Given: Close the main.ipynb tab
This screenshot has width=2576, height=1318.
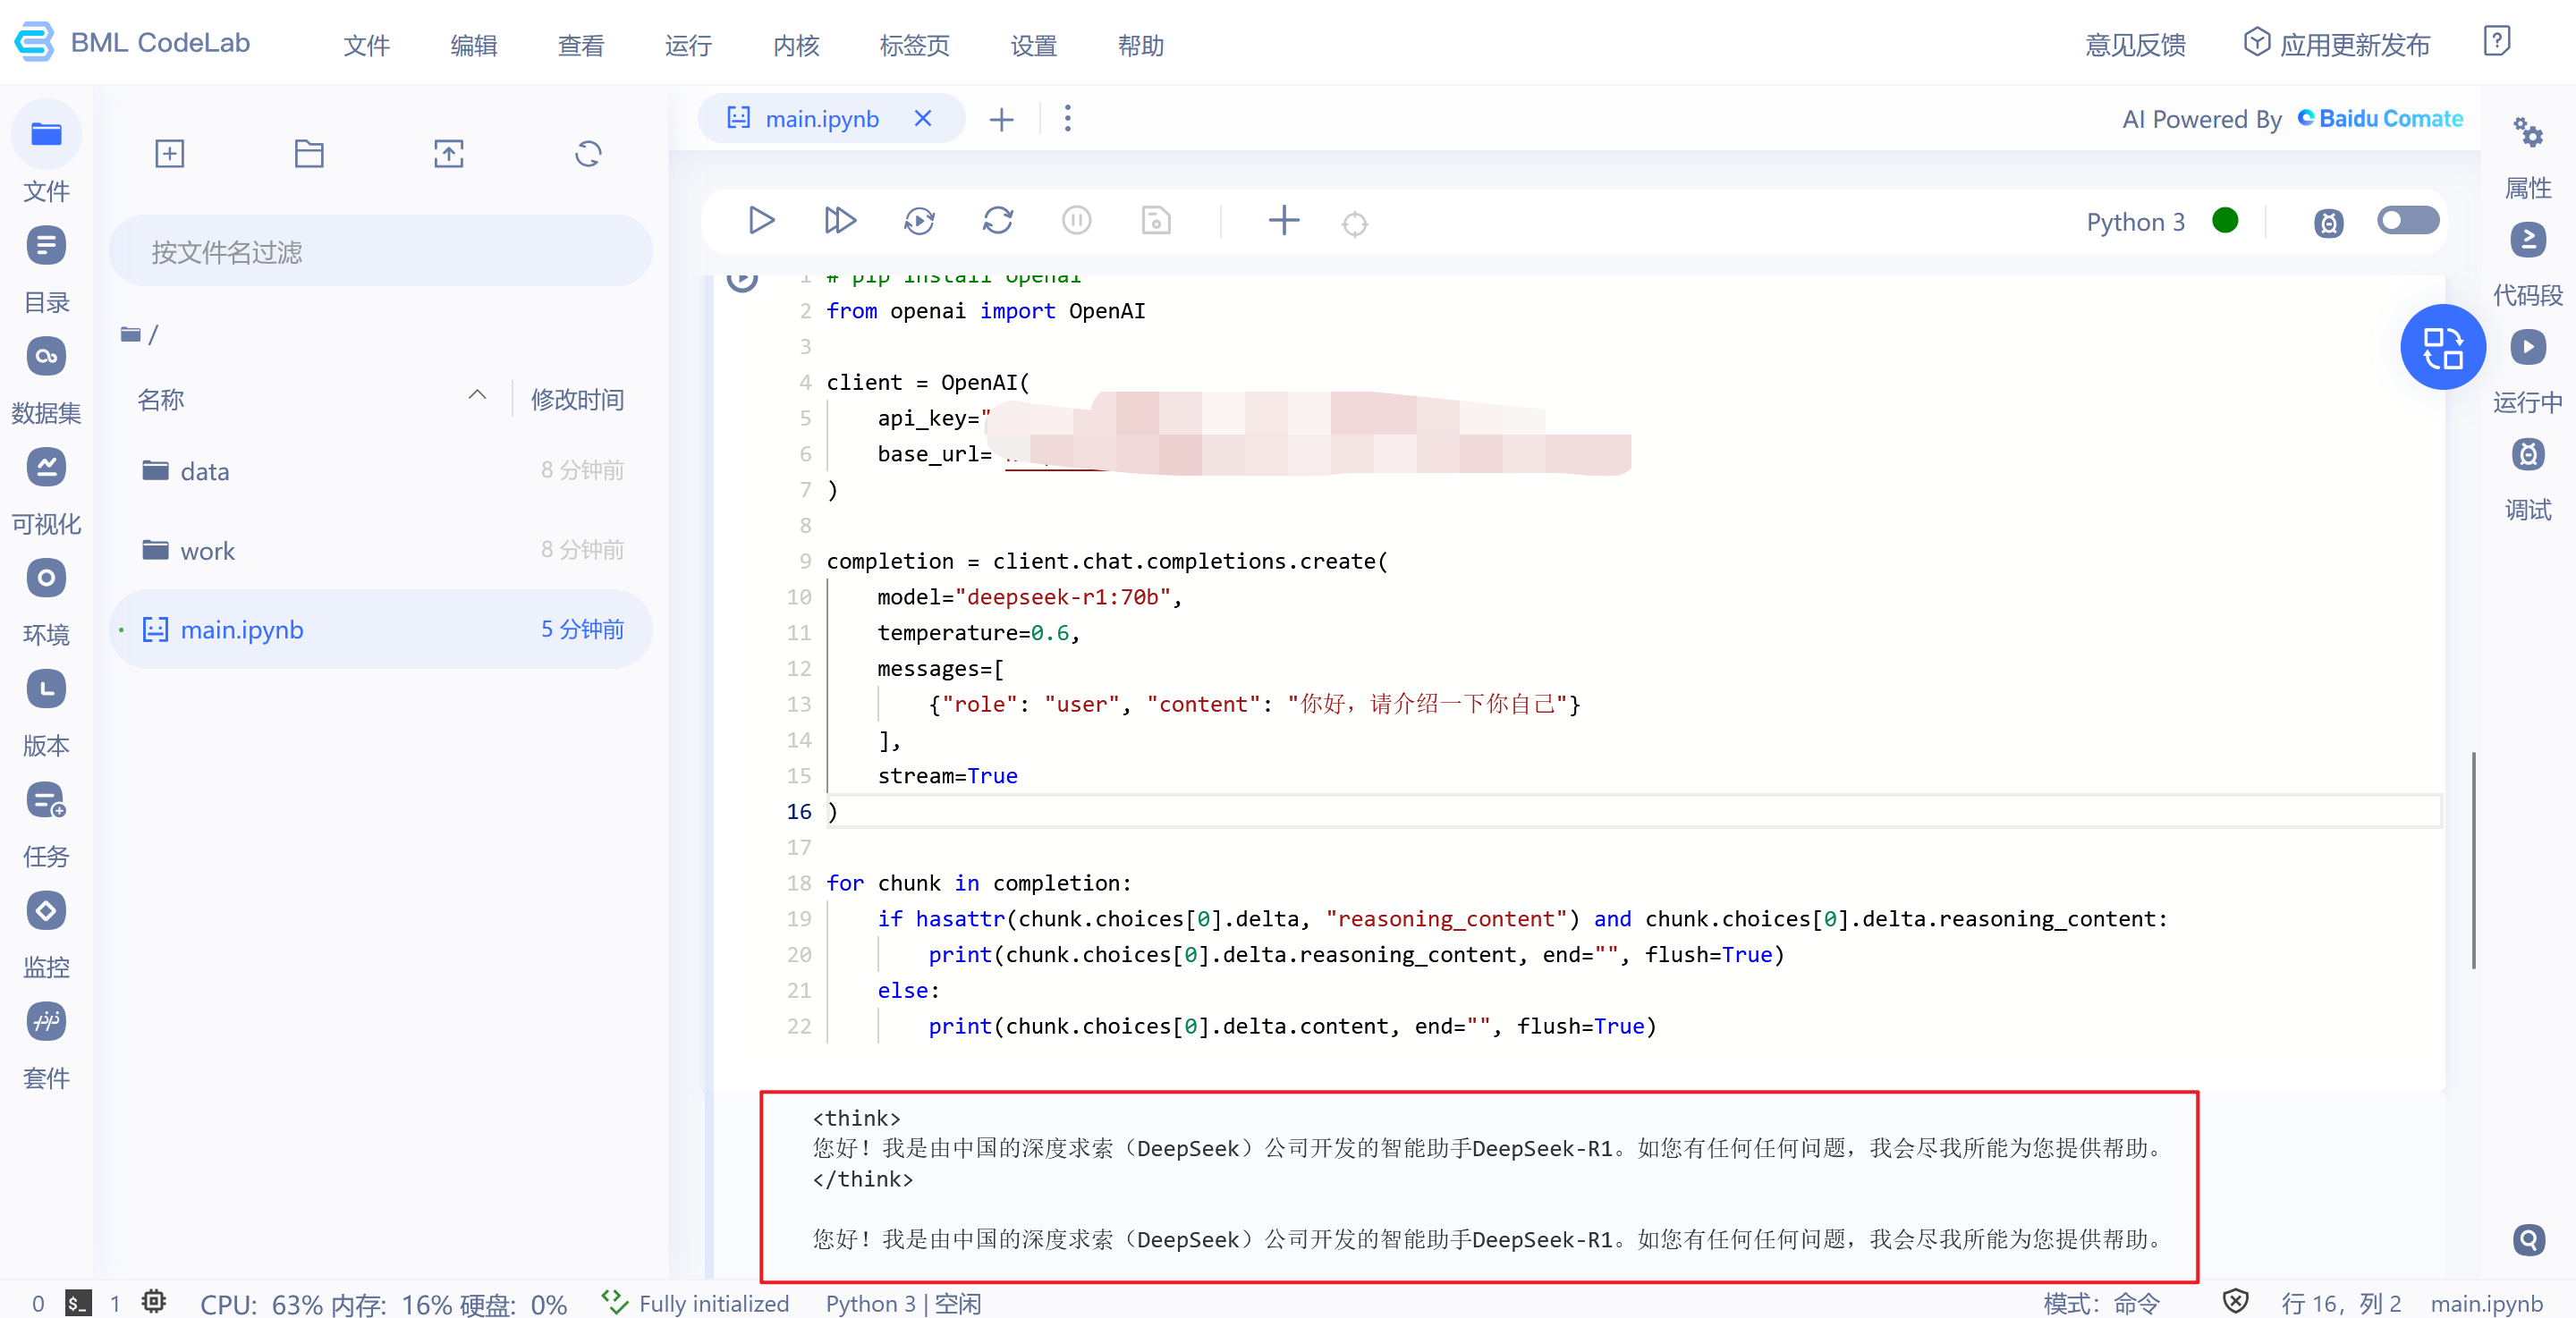Looking at the screenshot, I should point(922,119).
